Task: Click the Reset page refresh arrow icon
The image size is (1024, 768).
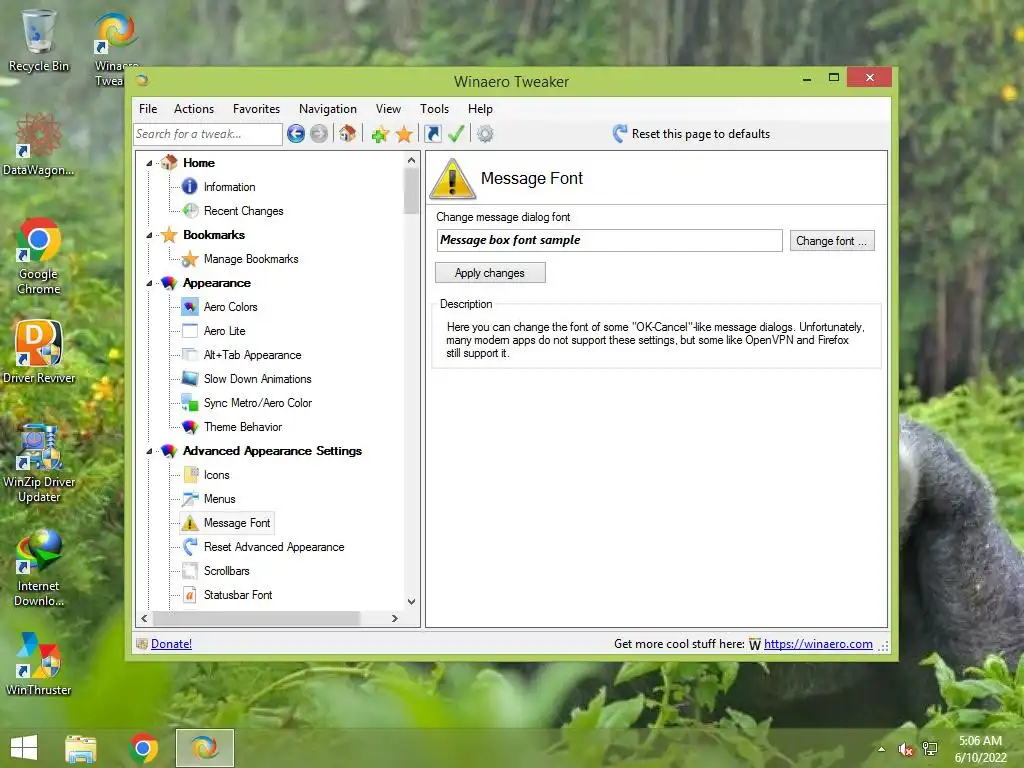Action: click(x=620, y=134)
